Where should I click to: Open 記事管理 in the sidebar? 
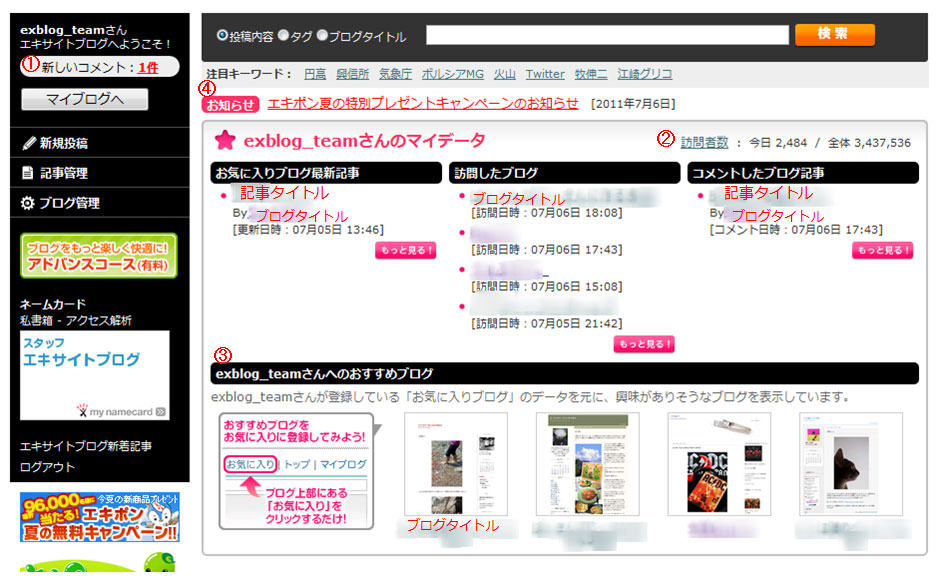pos(64,173)
